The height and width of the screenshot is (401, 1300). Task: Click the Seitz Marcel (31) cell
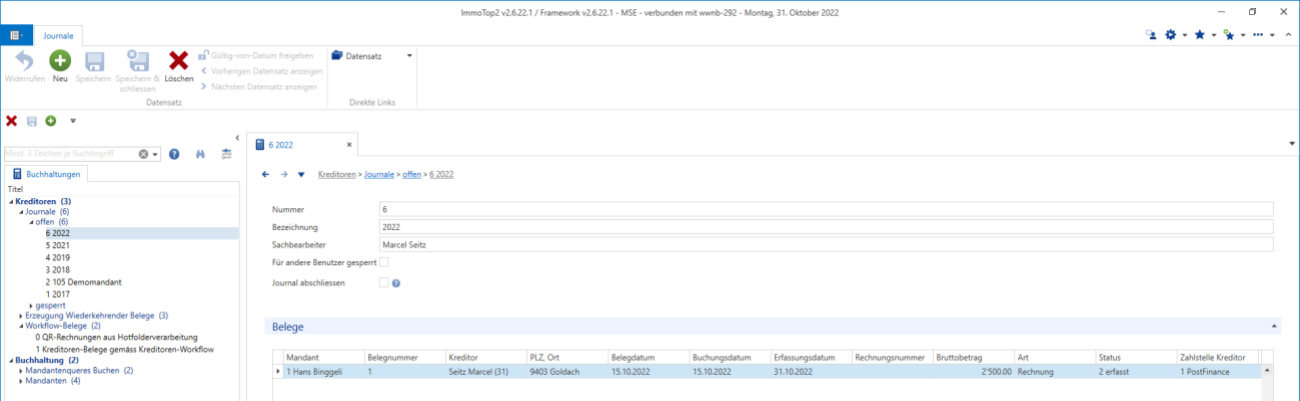coord(485,371)
